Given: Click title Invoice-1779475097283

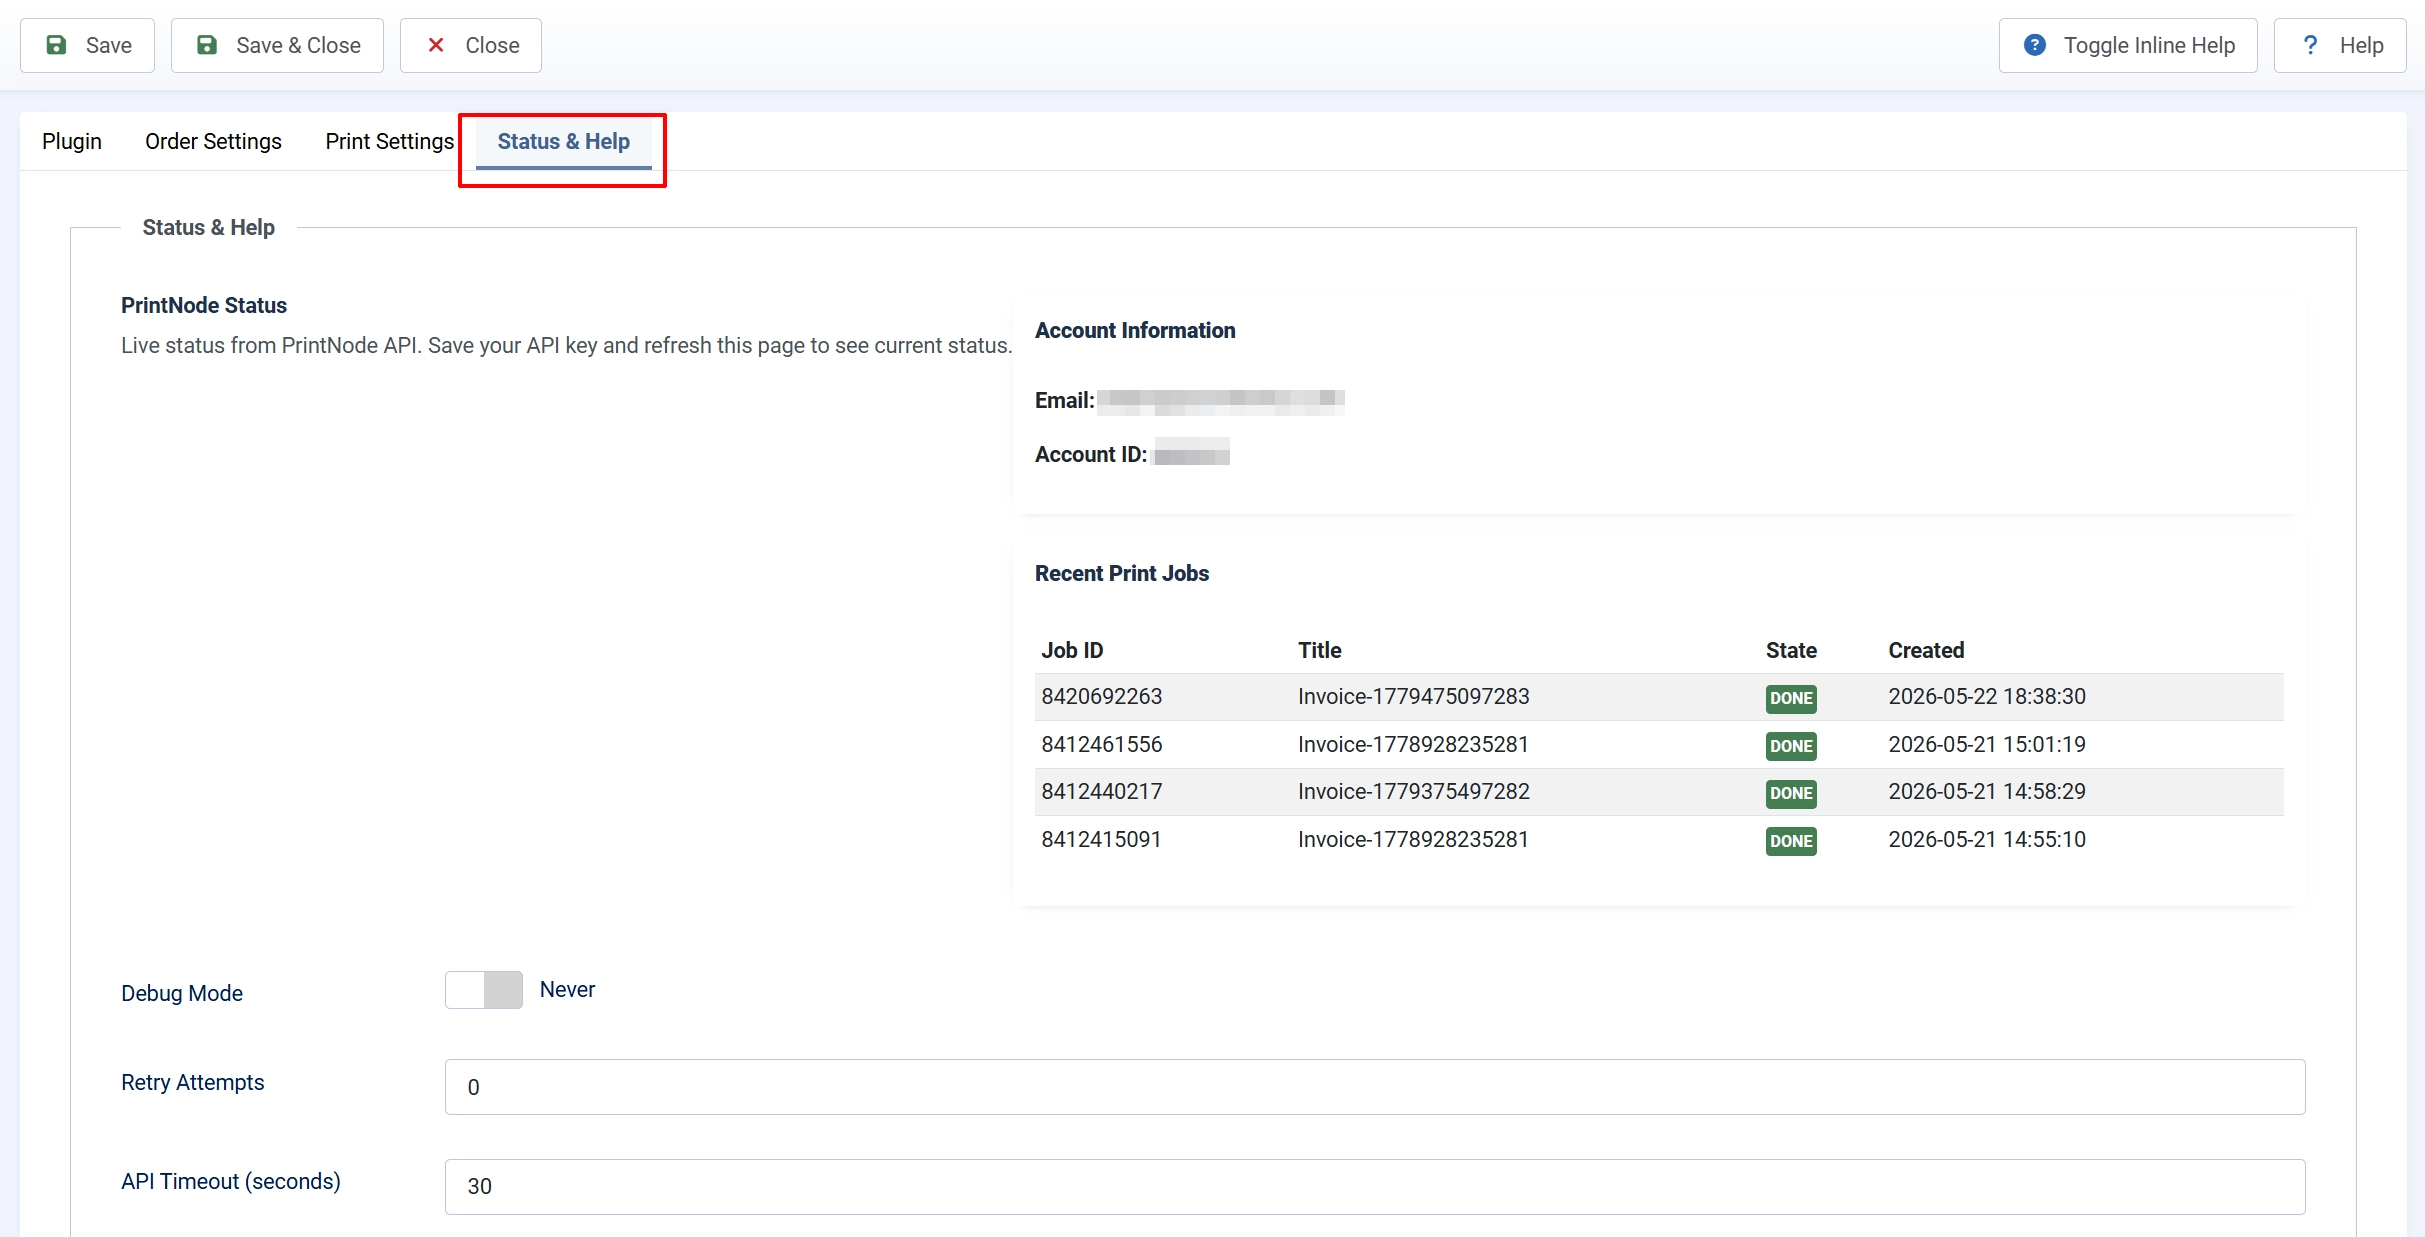Looking at the screenshot, I should (1413, 696).
